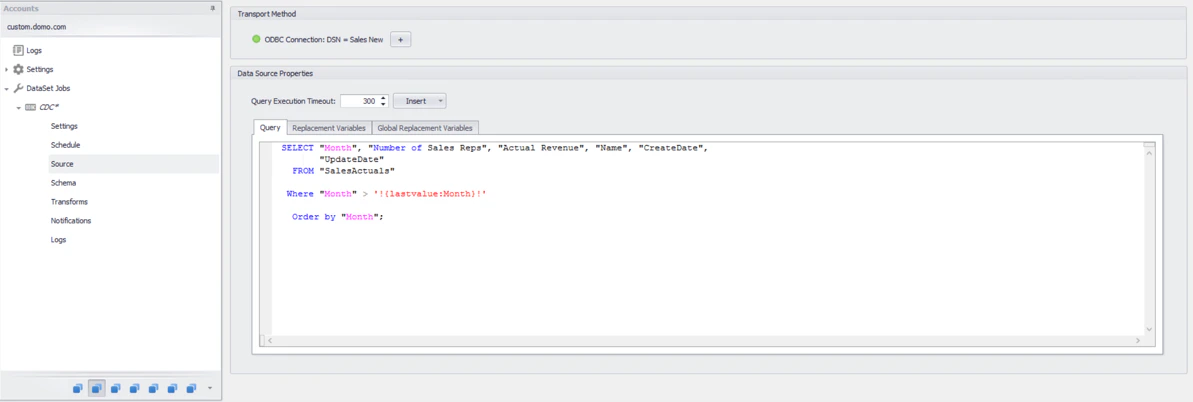
Task: Click SELECT keyword in the query editor
Action: coord(297,148)
